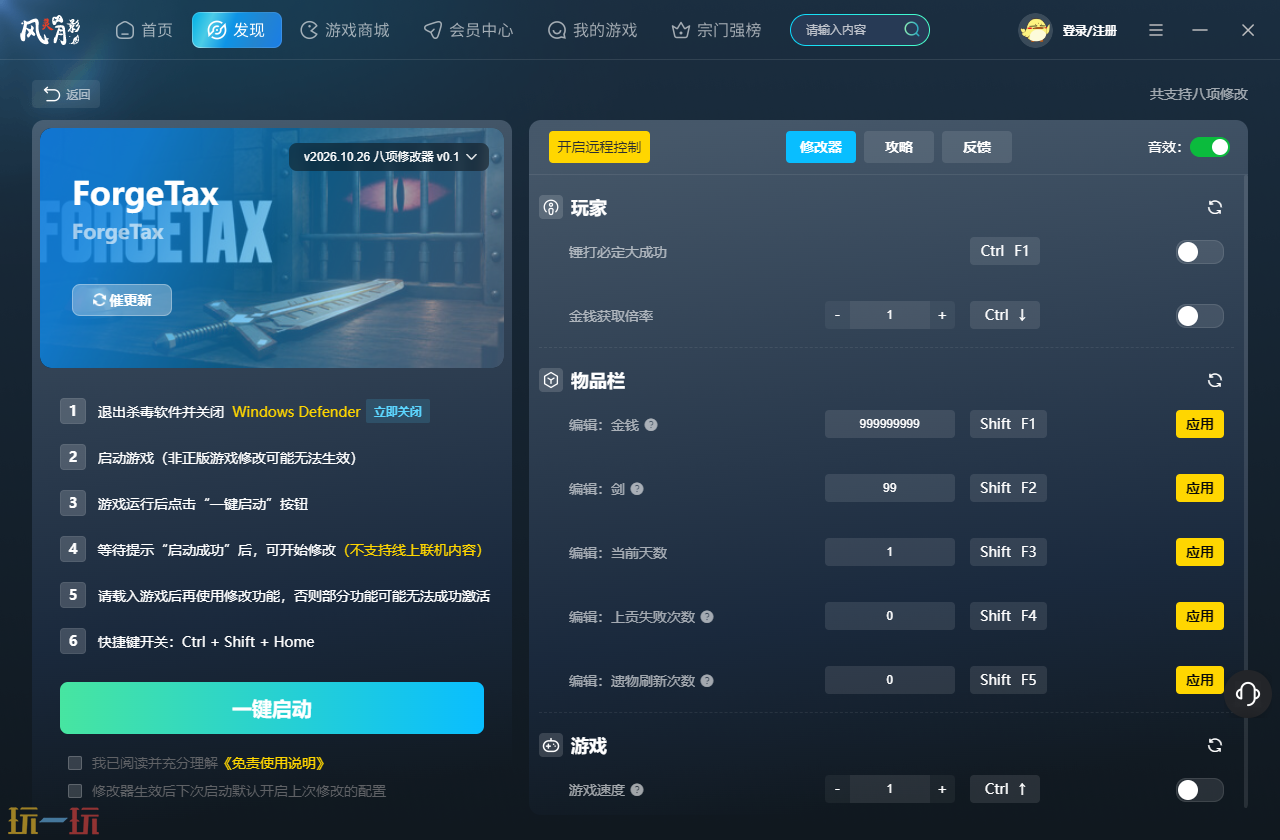Click the 一键启动 launch button

click(272, 708)
